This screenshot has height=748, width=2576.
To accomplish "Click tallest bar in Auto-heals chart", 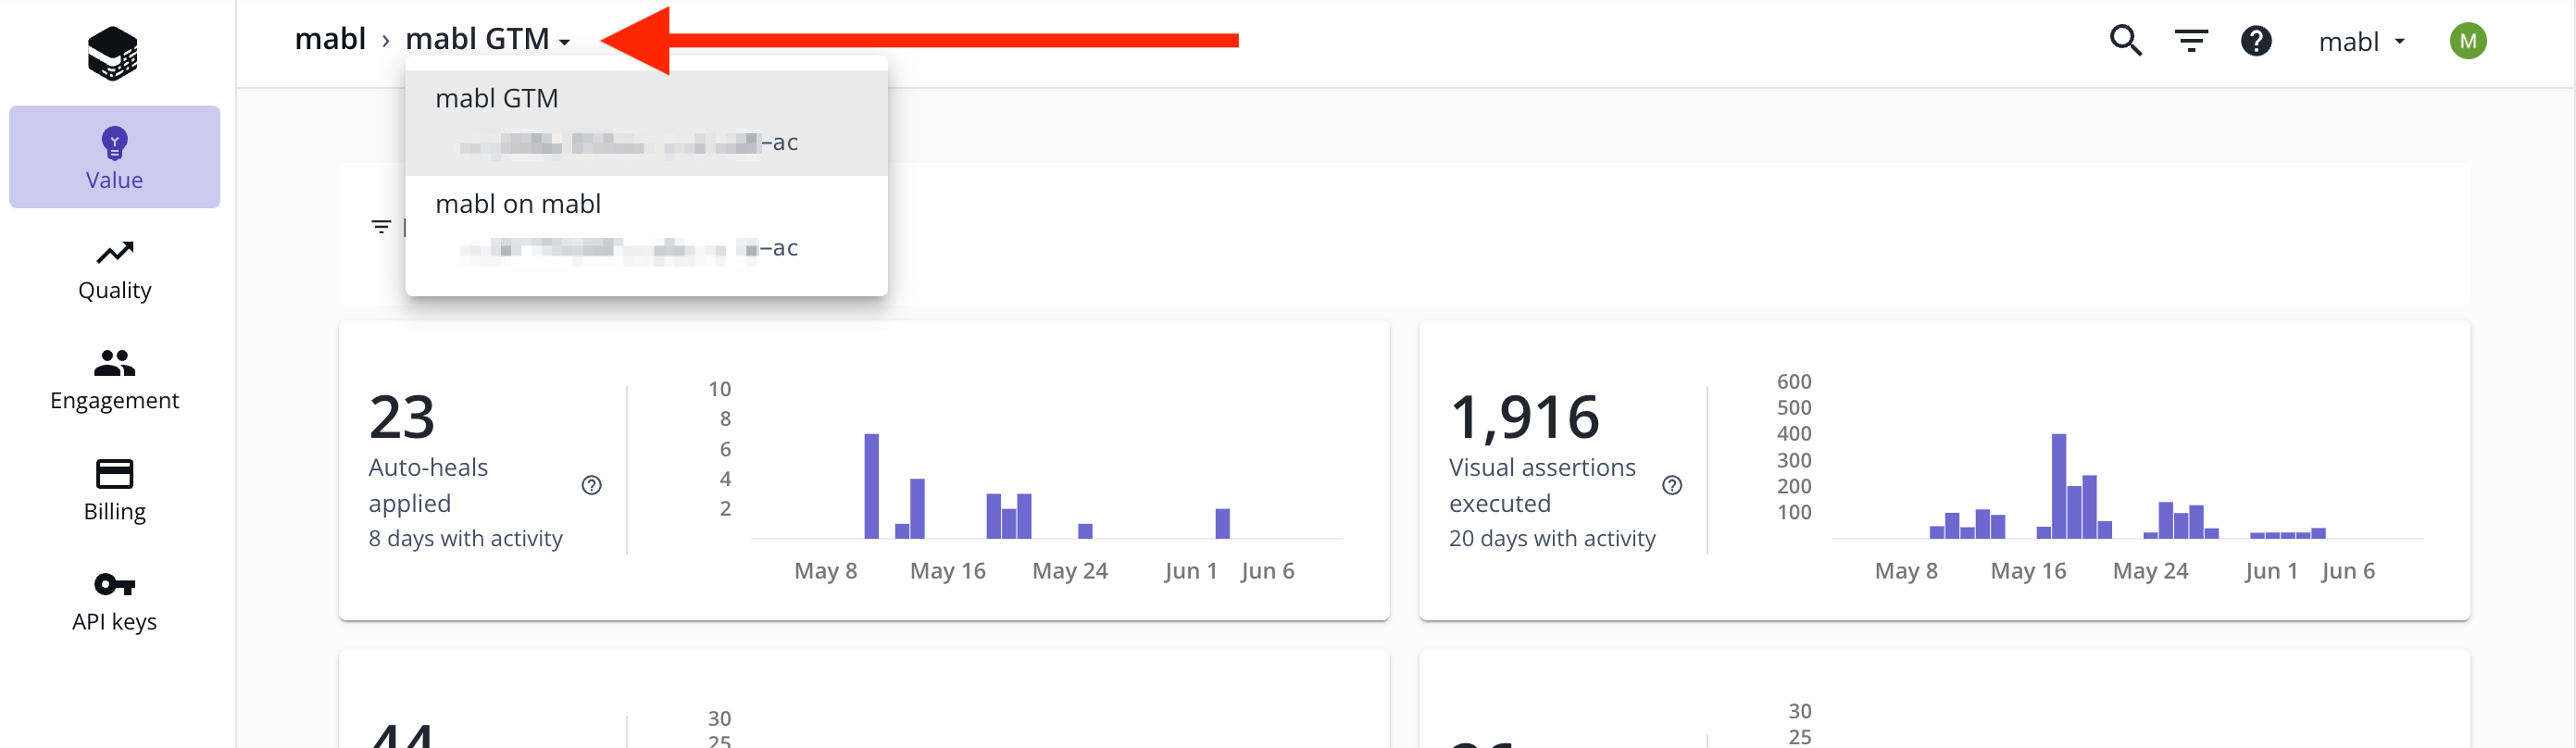I will click(871, 486).
